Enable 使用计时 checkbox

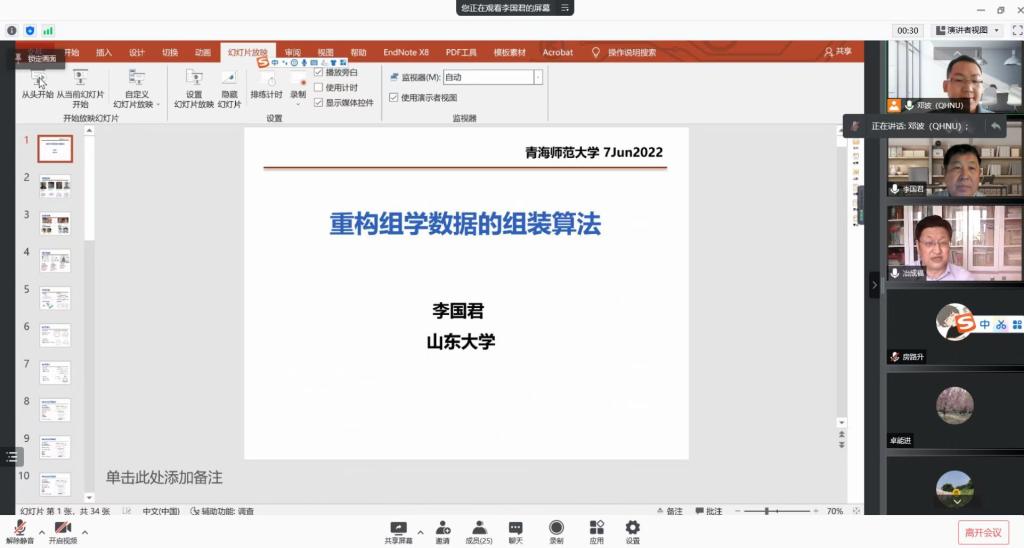319,88
